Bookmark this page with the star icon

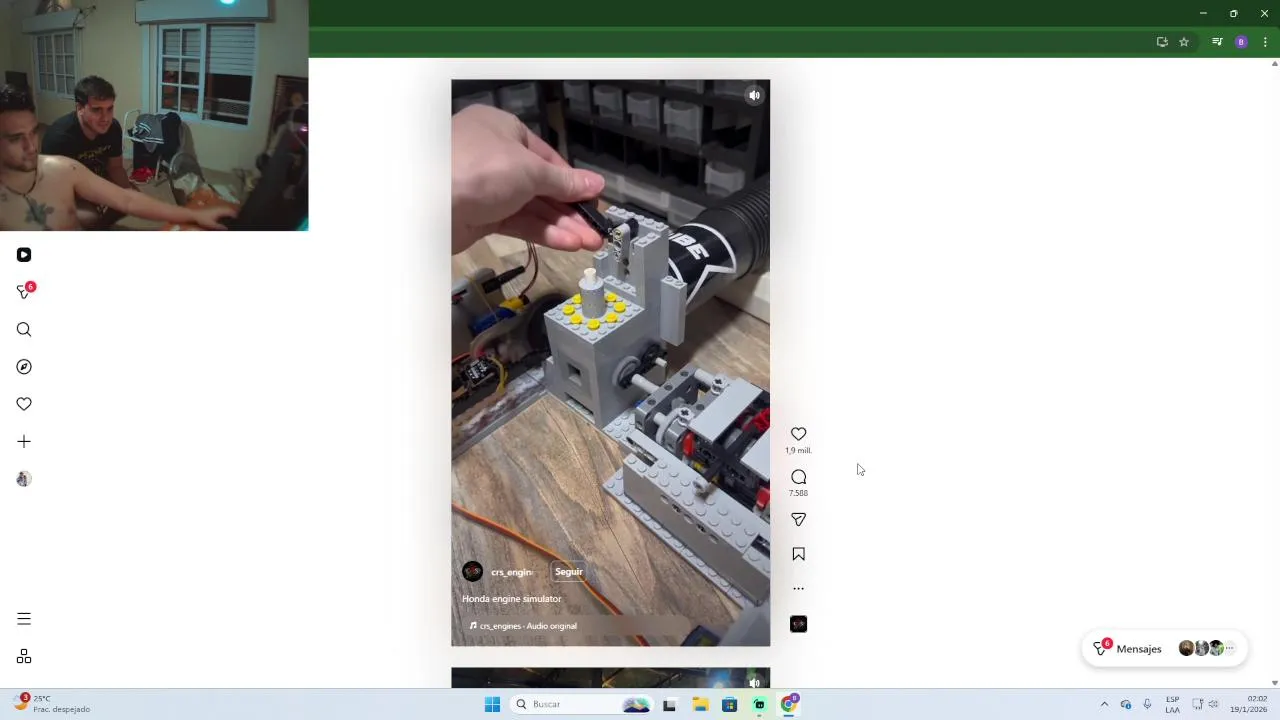(1184, 42)
